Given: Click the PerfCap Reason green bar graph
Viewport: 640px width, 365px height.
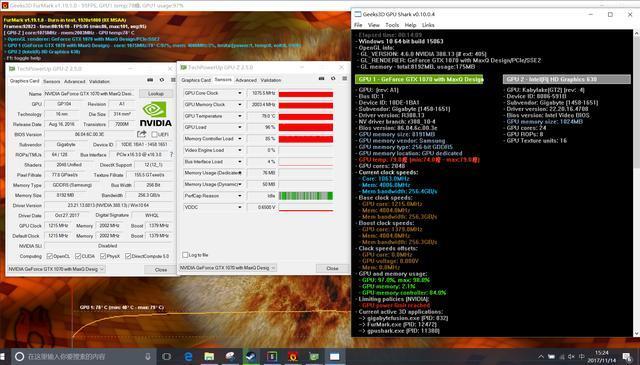Looking at the screenshot, I should click(306, 196).
